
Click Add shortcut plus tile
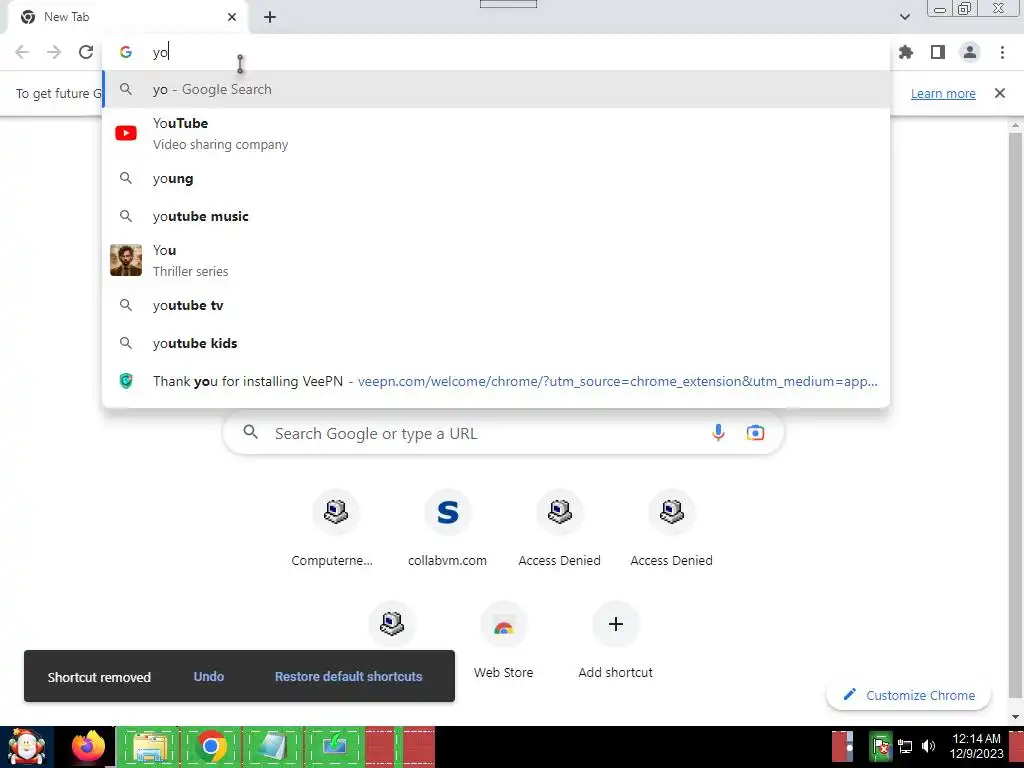coord(615,641)
